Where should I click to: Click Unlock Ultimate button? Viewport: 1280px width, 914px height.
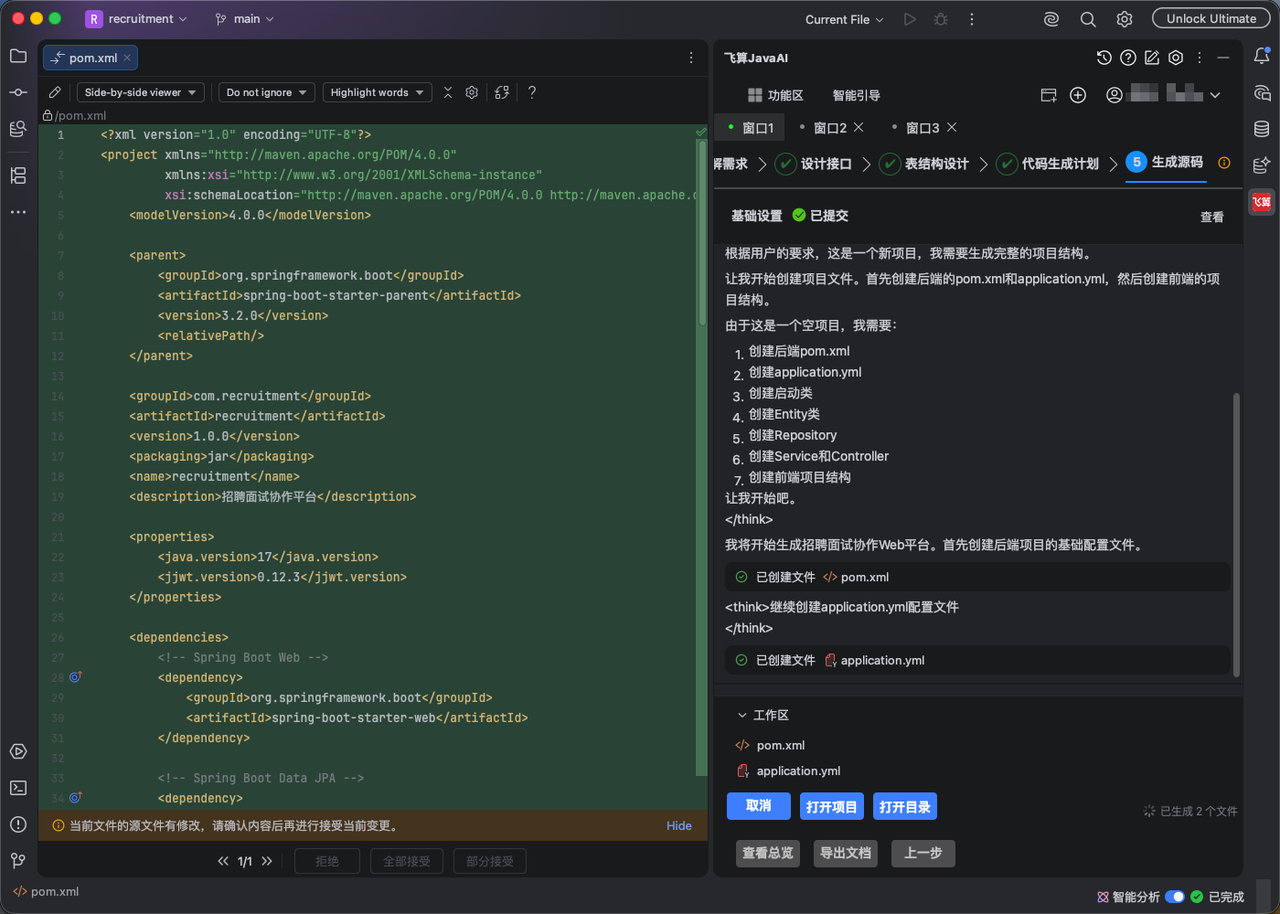1211,19
